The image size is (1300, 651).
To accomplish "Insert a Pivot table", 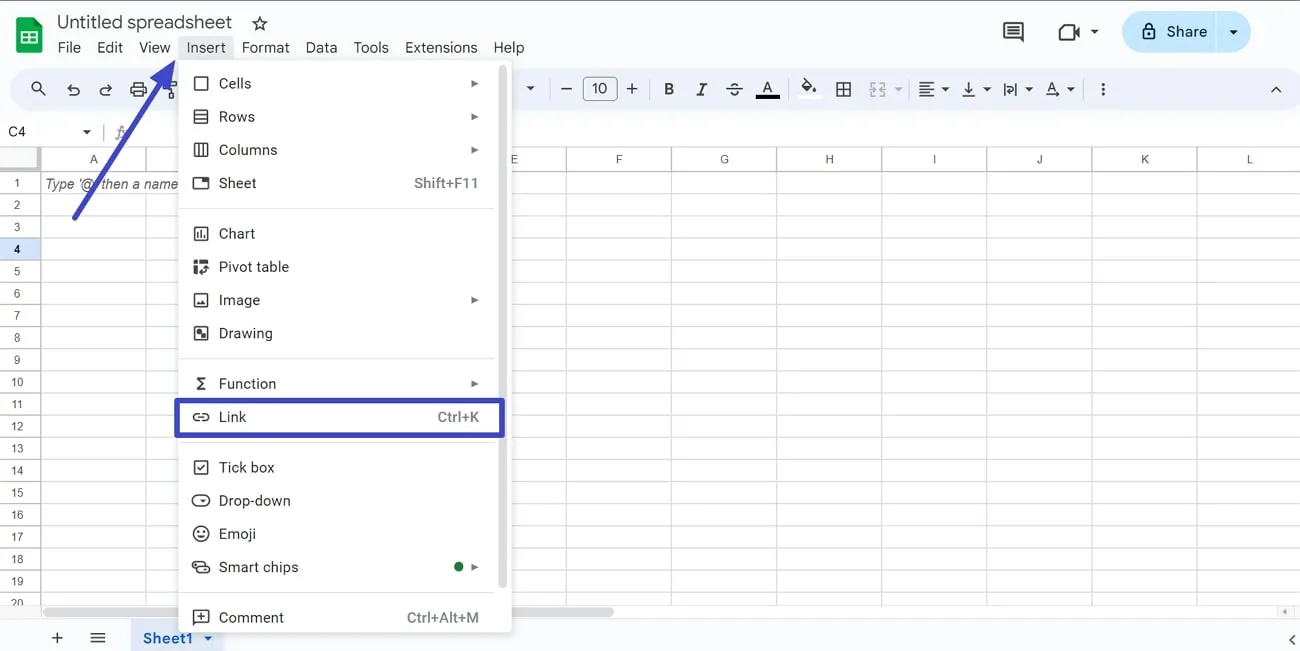I will [337, 267].
